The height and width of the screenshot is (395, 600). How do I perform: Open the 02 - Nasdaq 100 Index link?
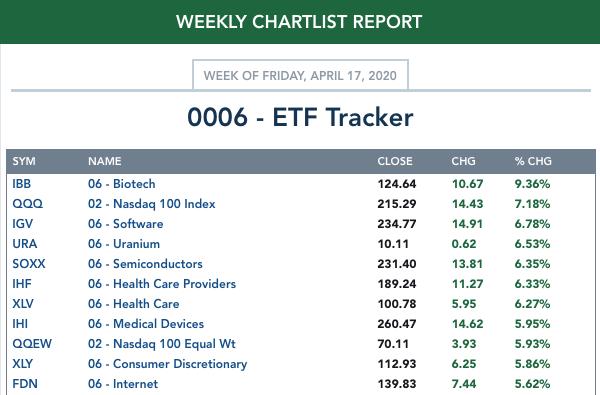(x=152, y=204)
